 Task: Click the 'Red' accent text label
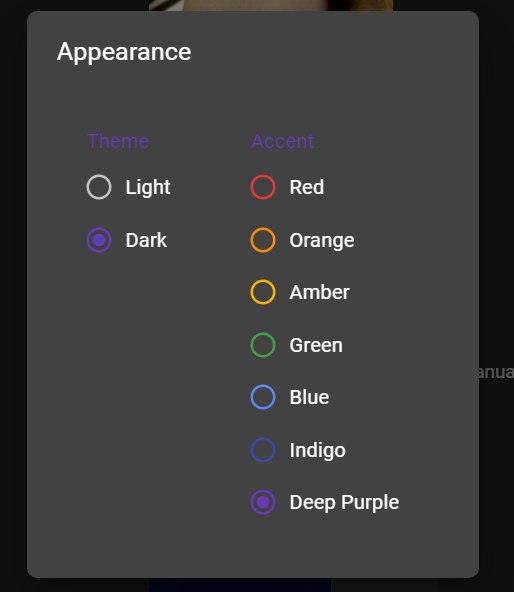pos(307,187)
